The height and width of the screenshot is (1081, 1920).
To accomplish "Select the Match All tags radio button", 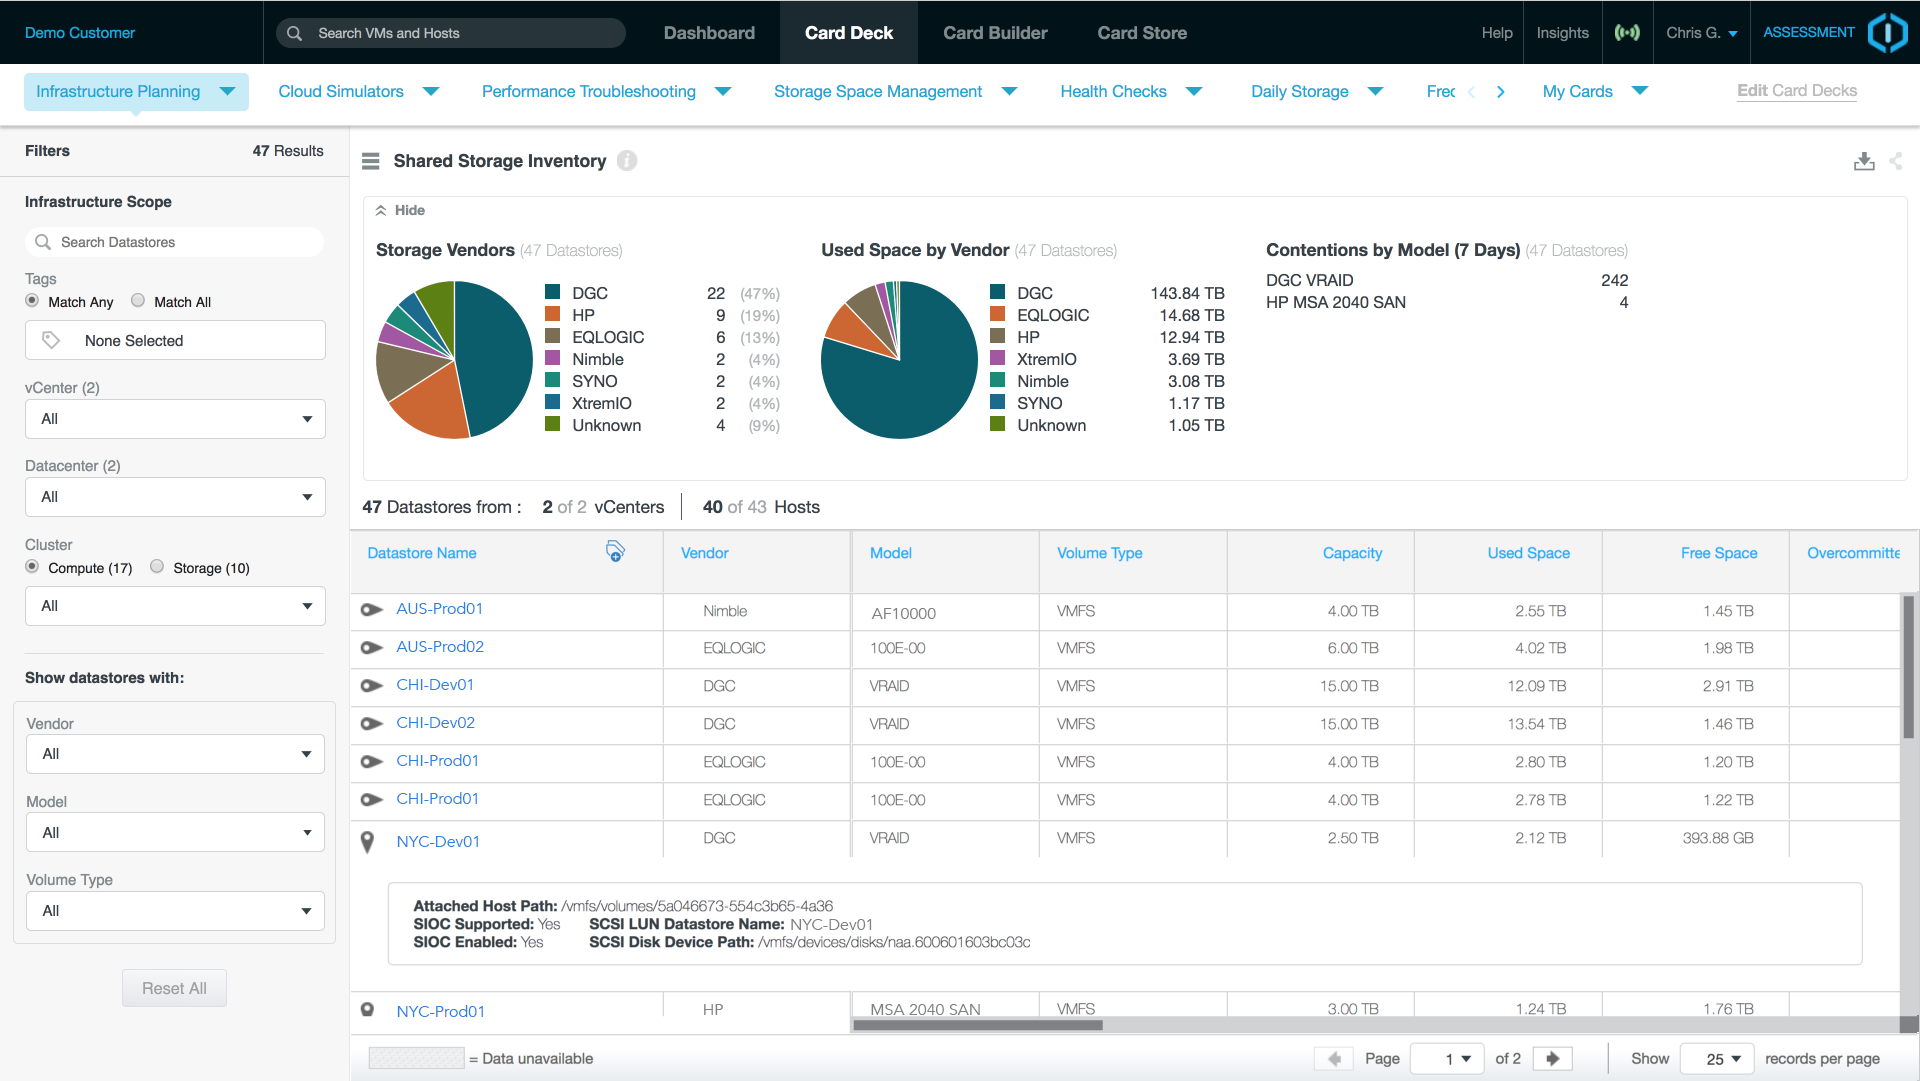I will pos(138,301).
